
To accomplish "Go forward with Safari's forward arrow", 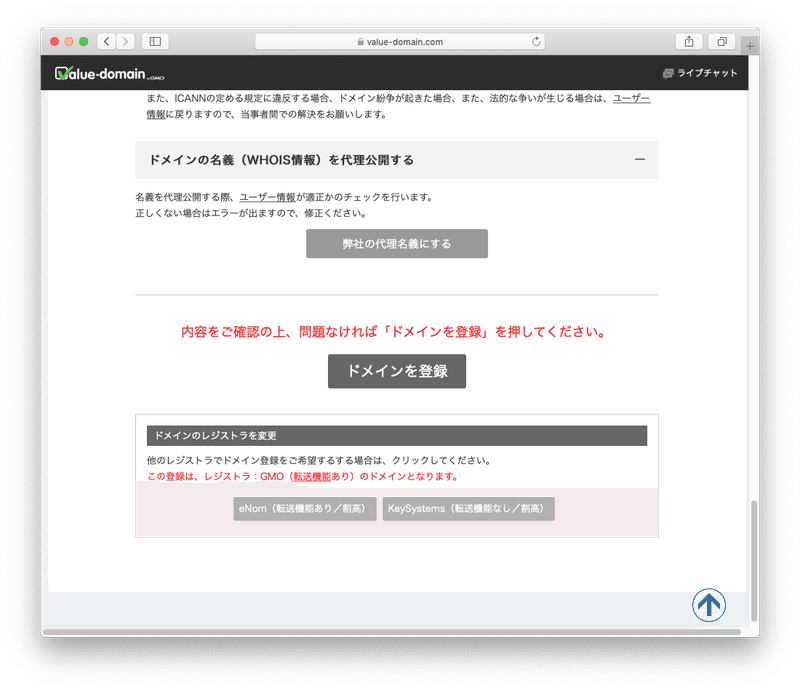I will pyautogui.click(x=126, y=41).
